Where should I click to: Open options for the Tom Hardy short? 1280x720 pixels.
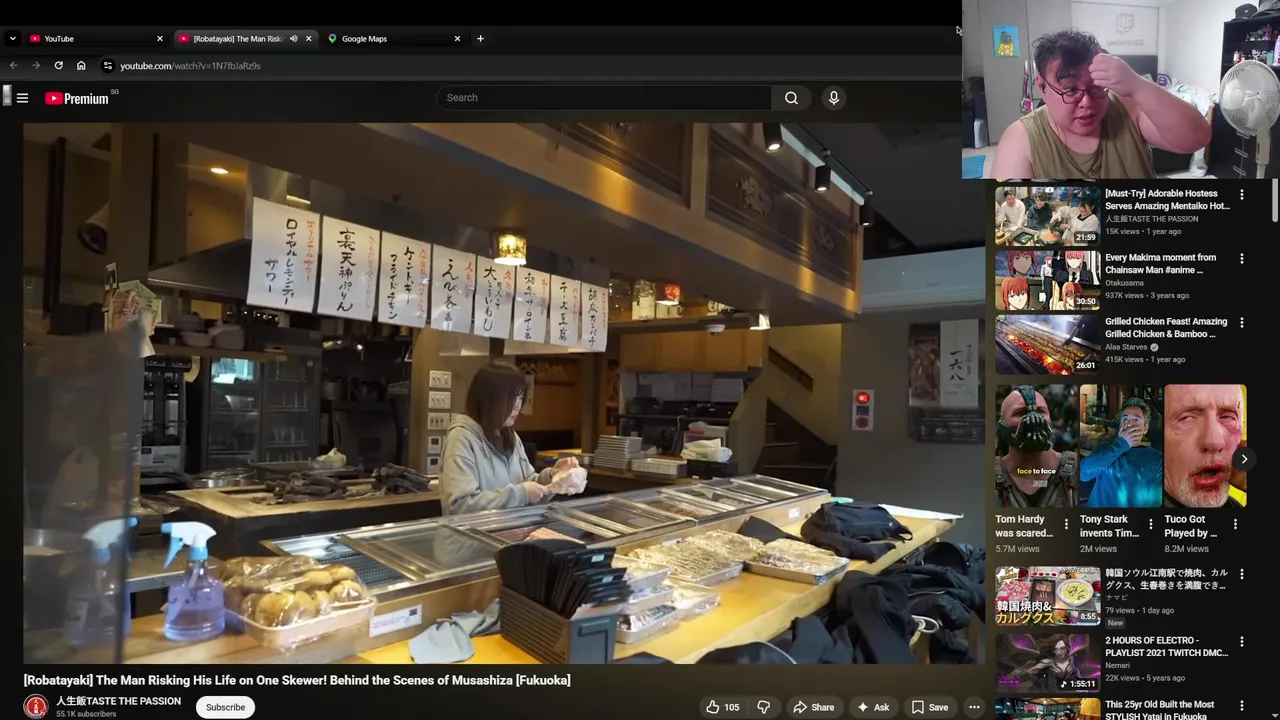click(x=1066, y=524)
